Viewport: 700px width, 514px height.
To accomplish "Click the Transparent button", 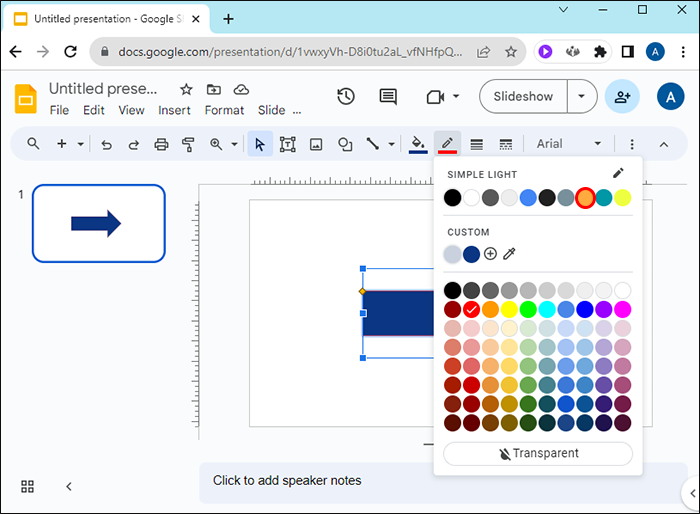I will coord(538,453).
